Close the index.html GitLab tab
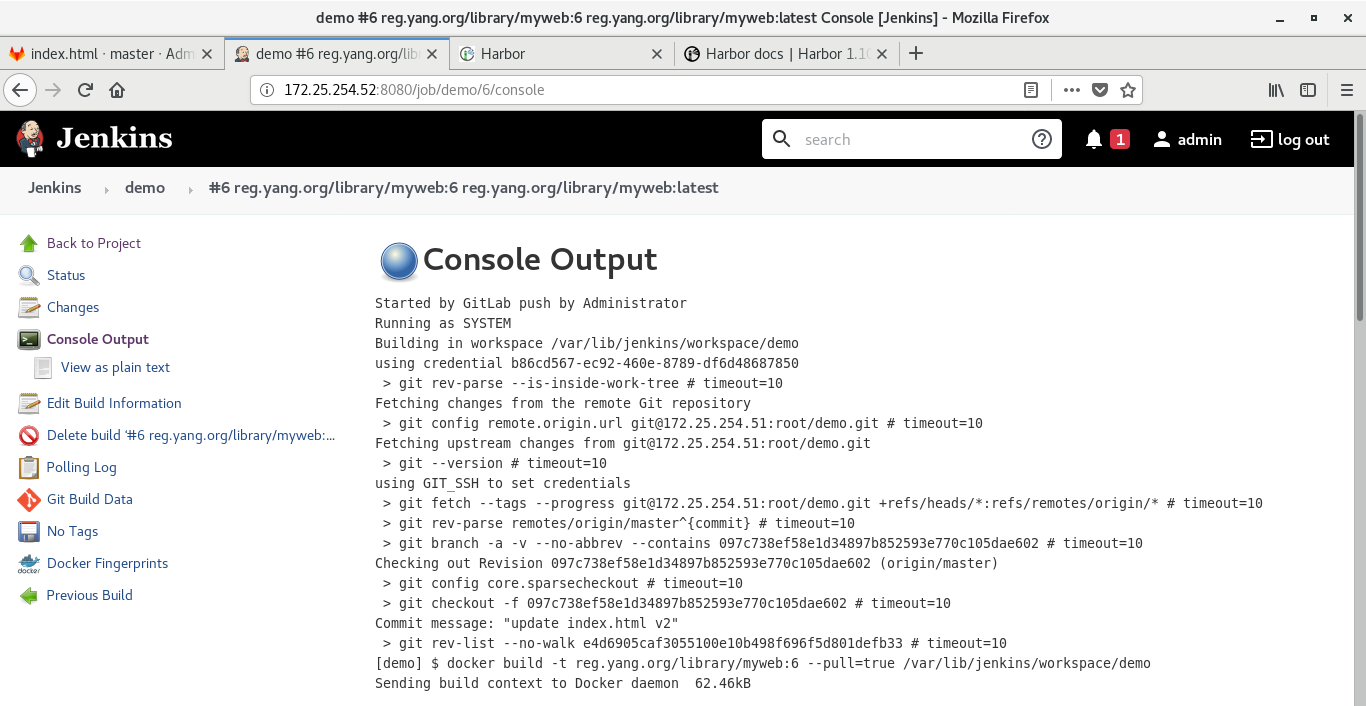1366x706 pixels. pos(207,54)
